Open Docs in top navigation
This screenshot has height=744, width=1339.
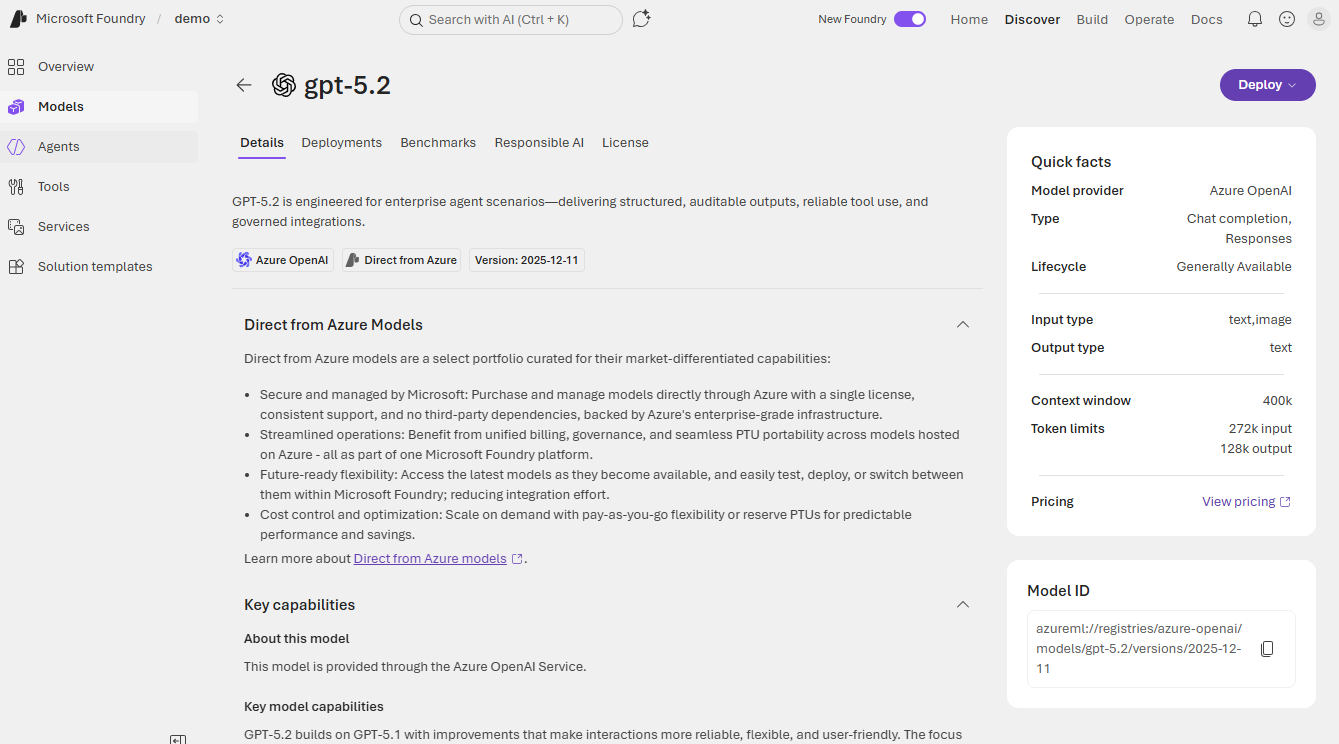click(1206, 19)
